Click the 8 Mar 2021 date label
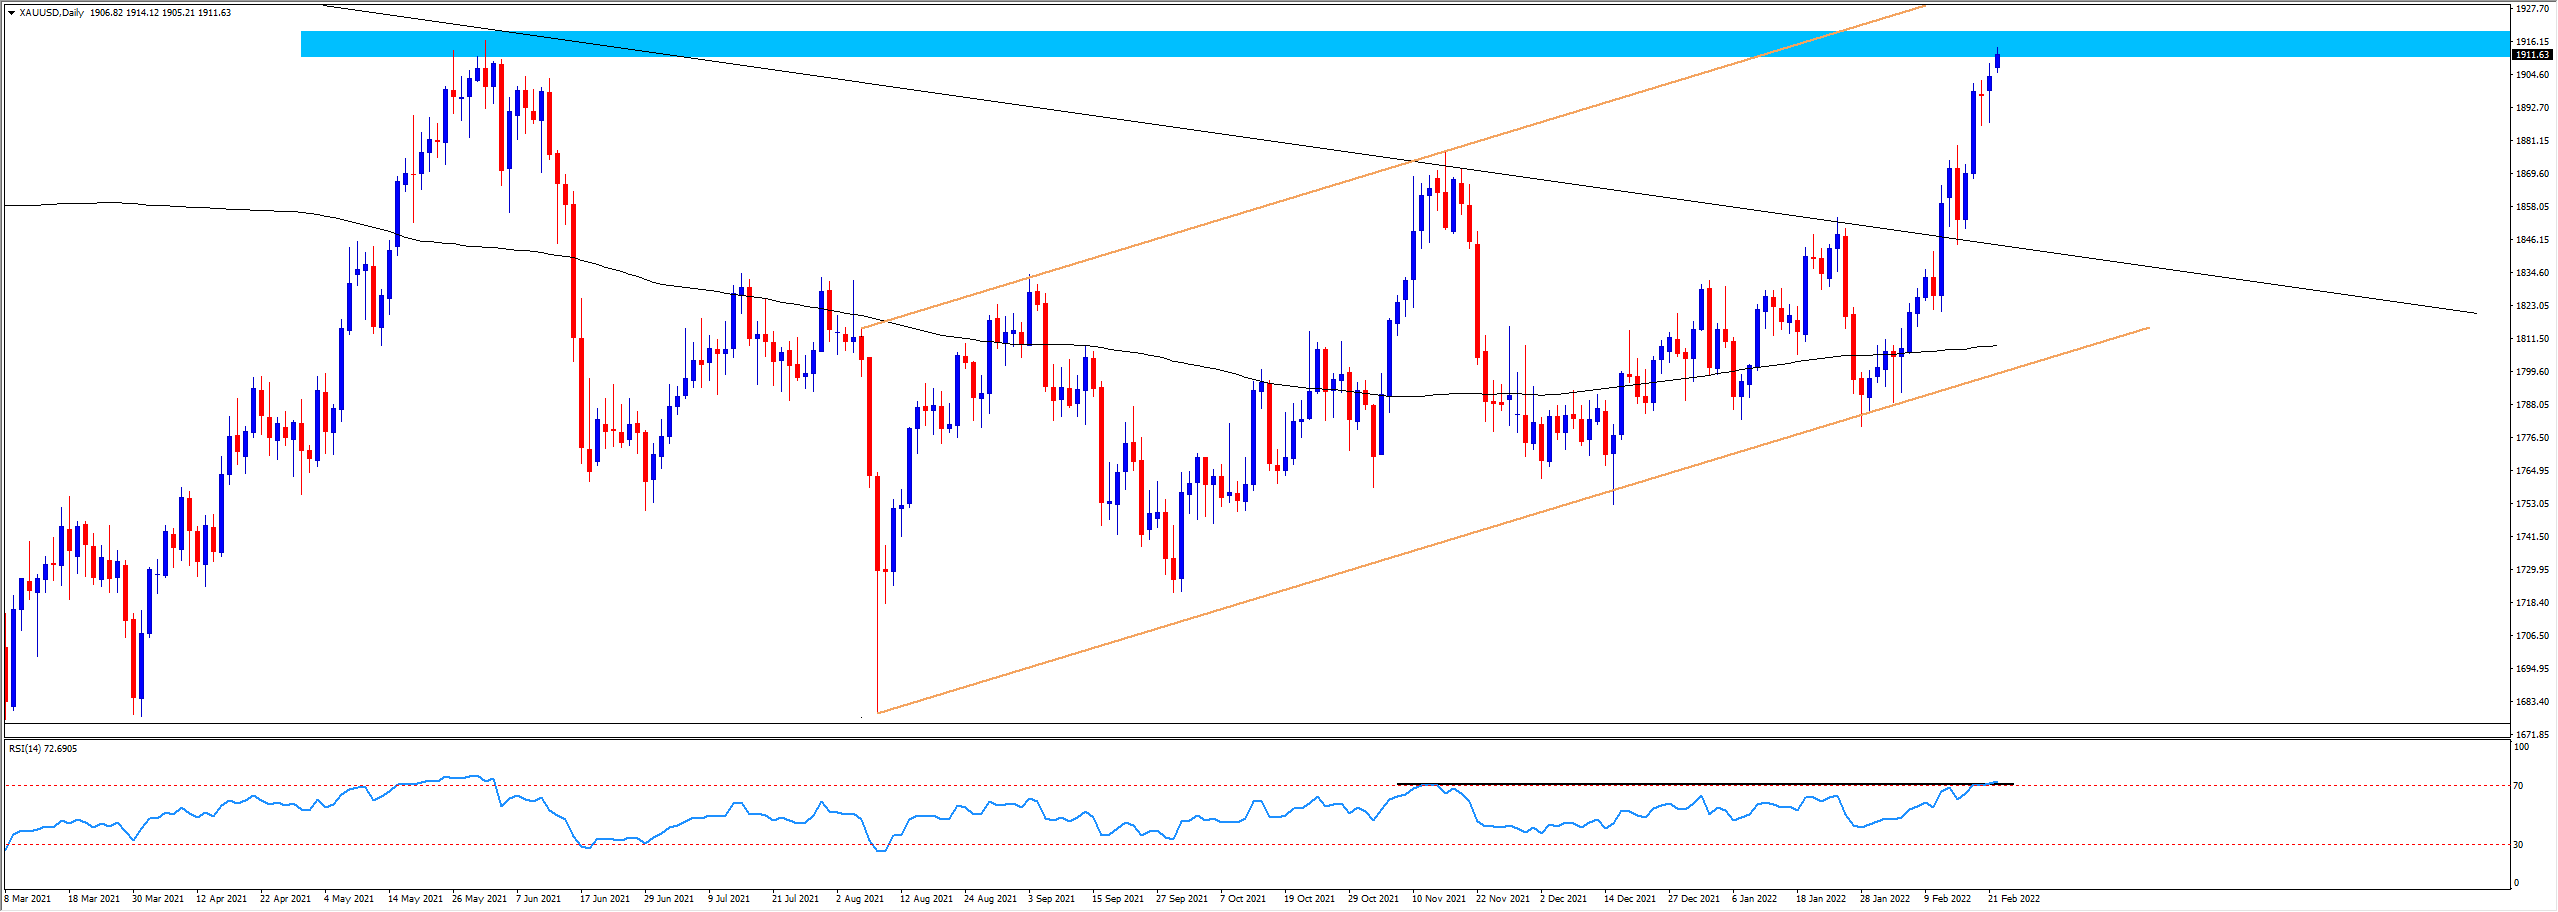The image size is (2558, 912). [27, 899]
